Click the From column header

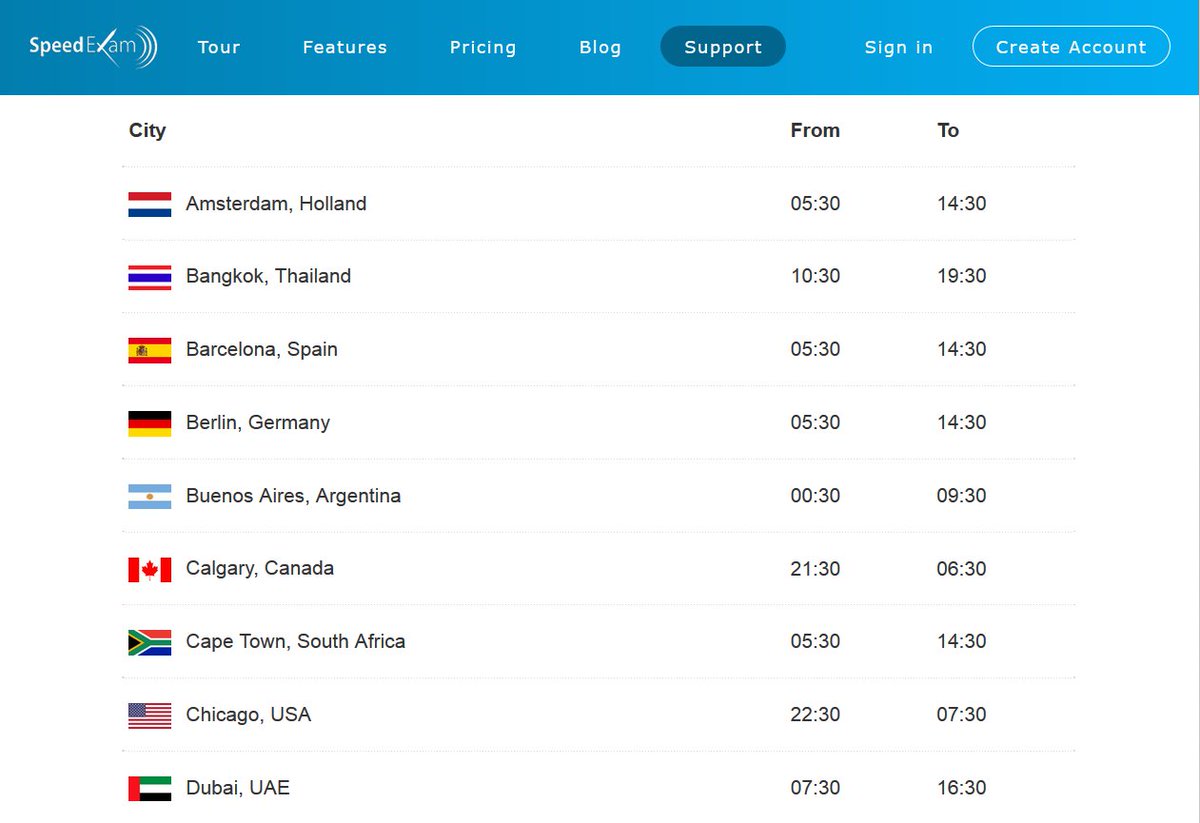click(815, 130)
